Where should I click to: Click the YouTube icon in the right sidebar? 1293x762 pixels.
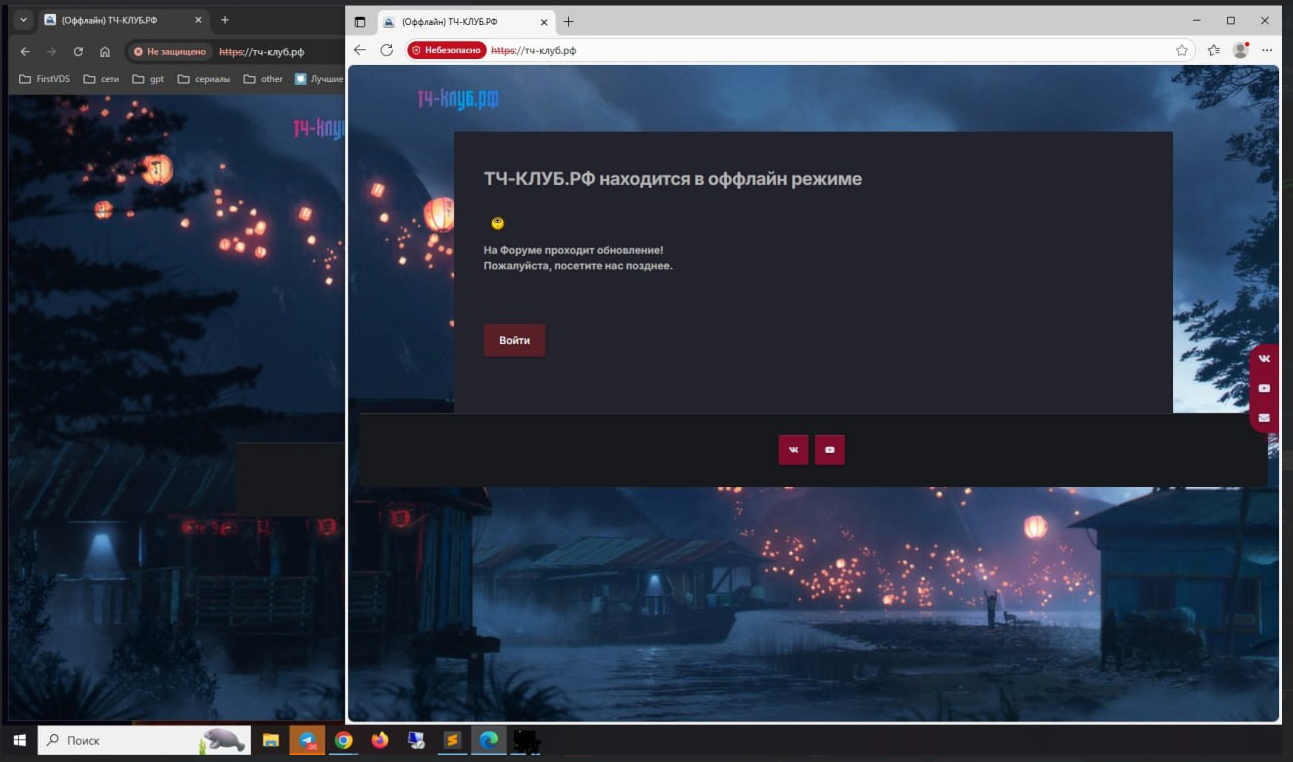1264,388
